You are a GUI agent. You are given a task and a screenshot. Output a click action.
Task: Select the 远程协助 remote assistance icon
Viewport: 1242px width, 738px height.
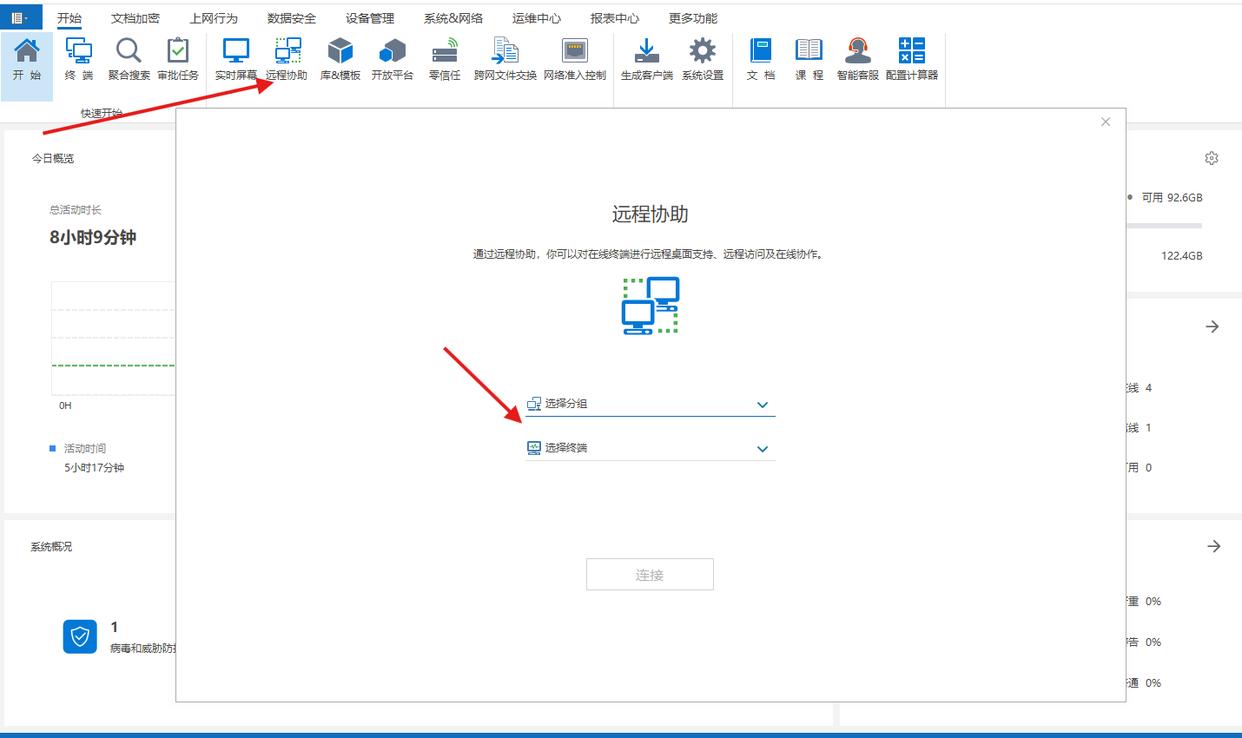pos(287,59)
